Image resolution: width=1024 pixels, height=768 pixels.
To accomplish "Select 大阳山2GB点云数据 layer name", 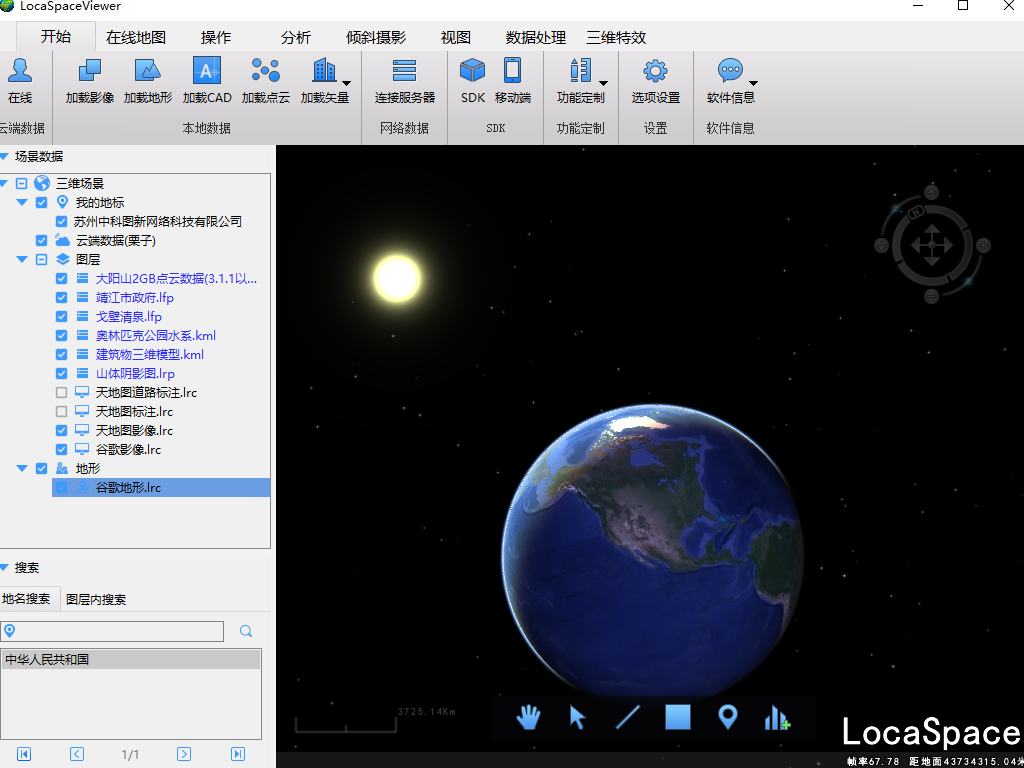I will [x=176, y=279].
